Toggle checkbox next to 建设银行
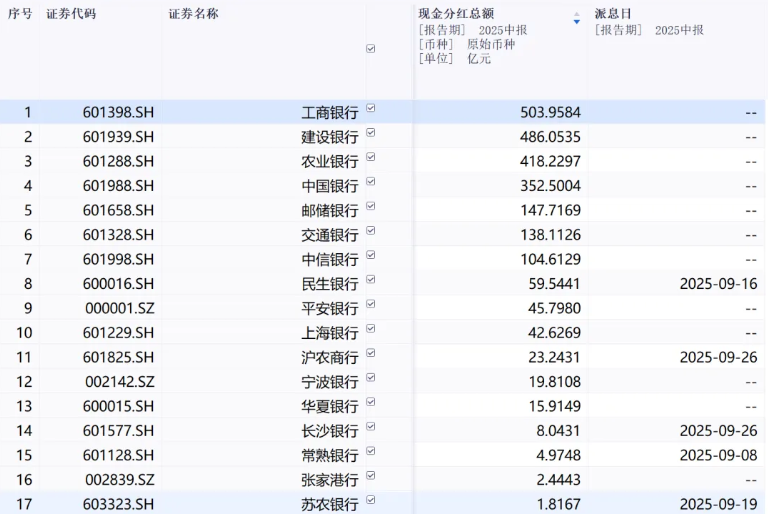This screenshot has width=768, height=516. pyautogui.click(x=371, y=133)
